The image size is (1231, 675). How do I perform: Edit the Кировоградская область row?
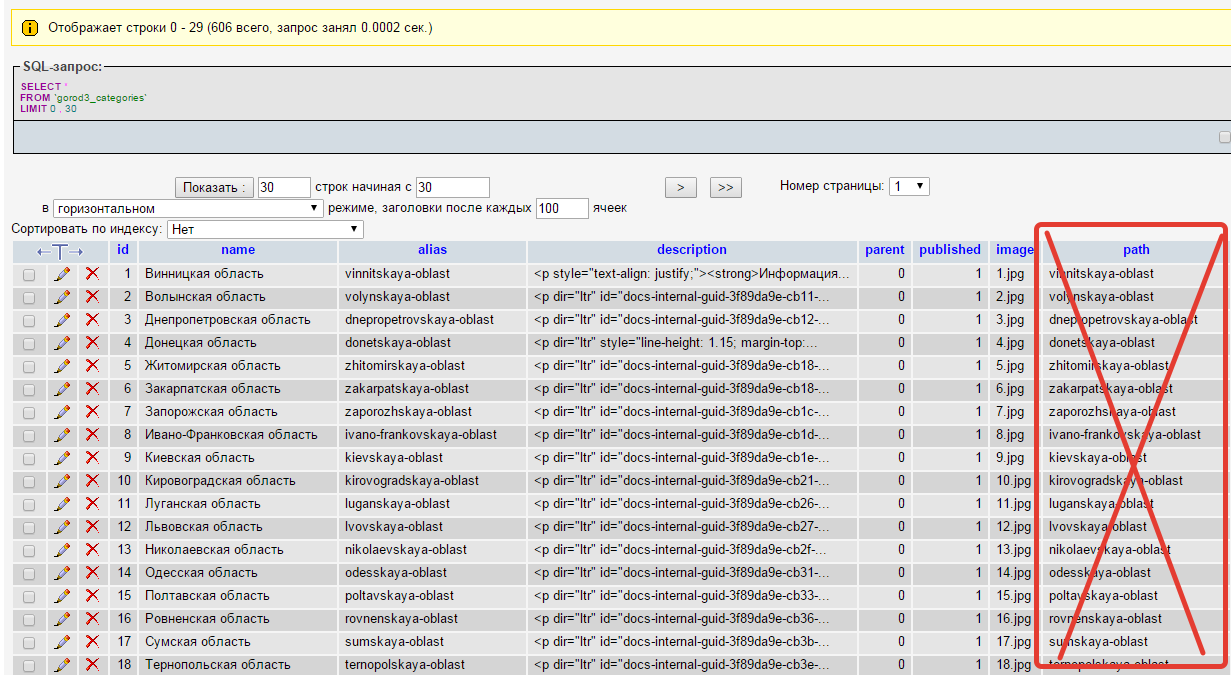click(62, 481)
